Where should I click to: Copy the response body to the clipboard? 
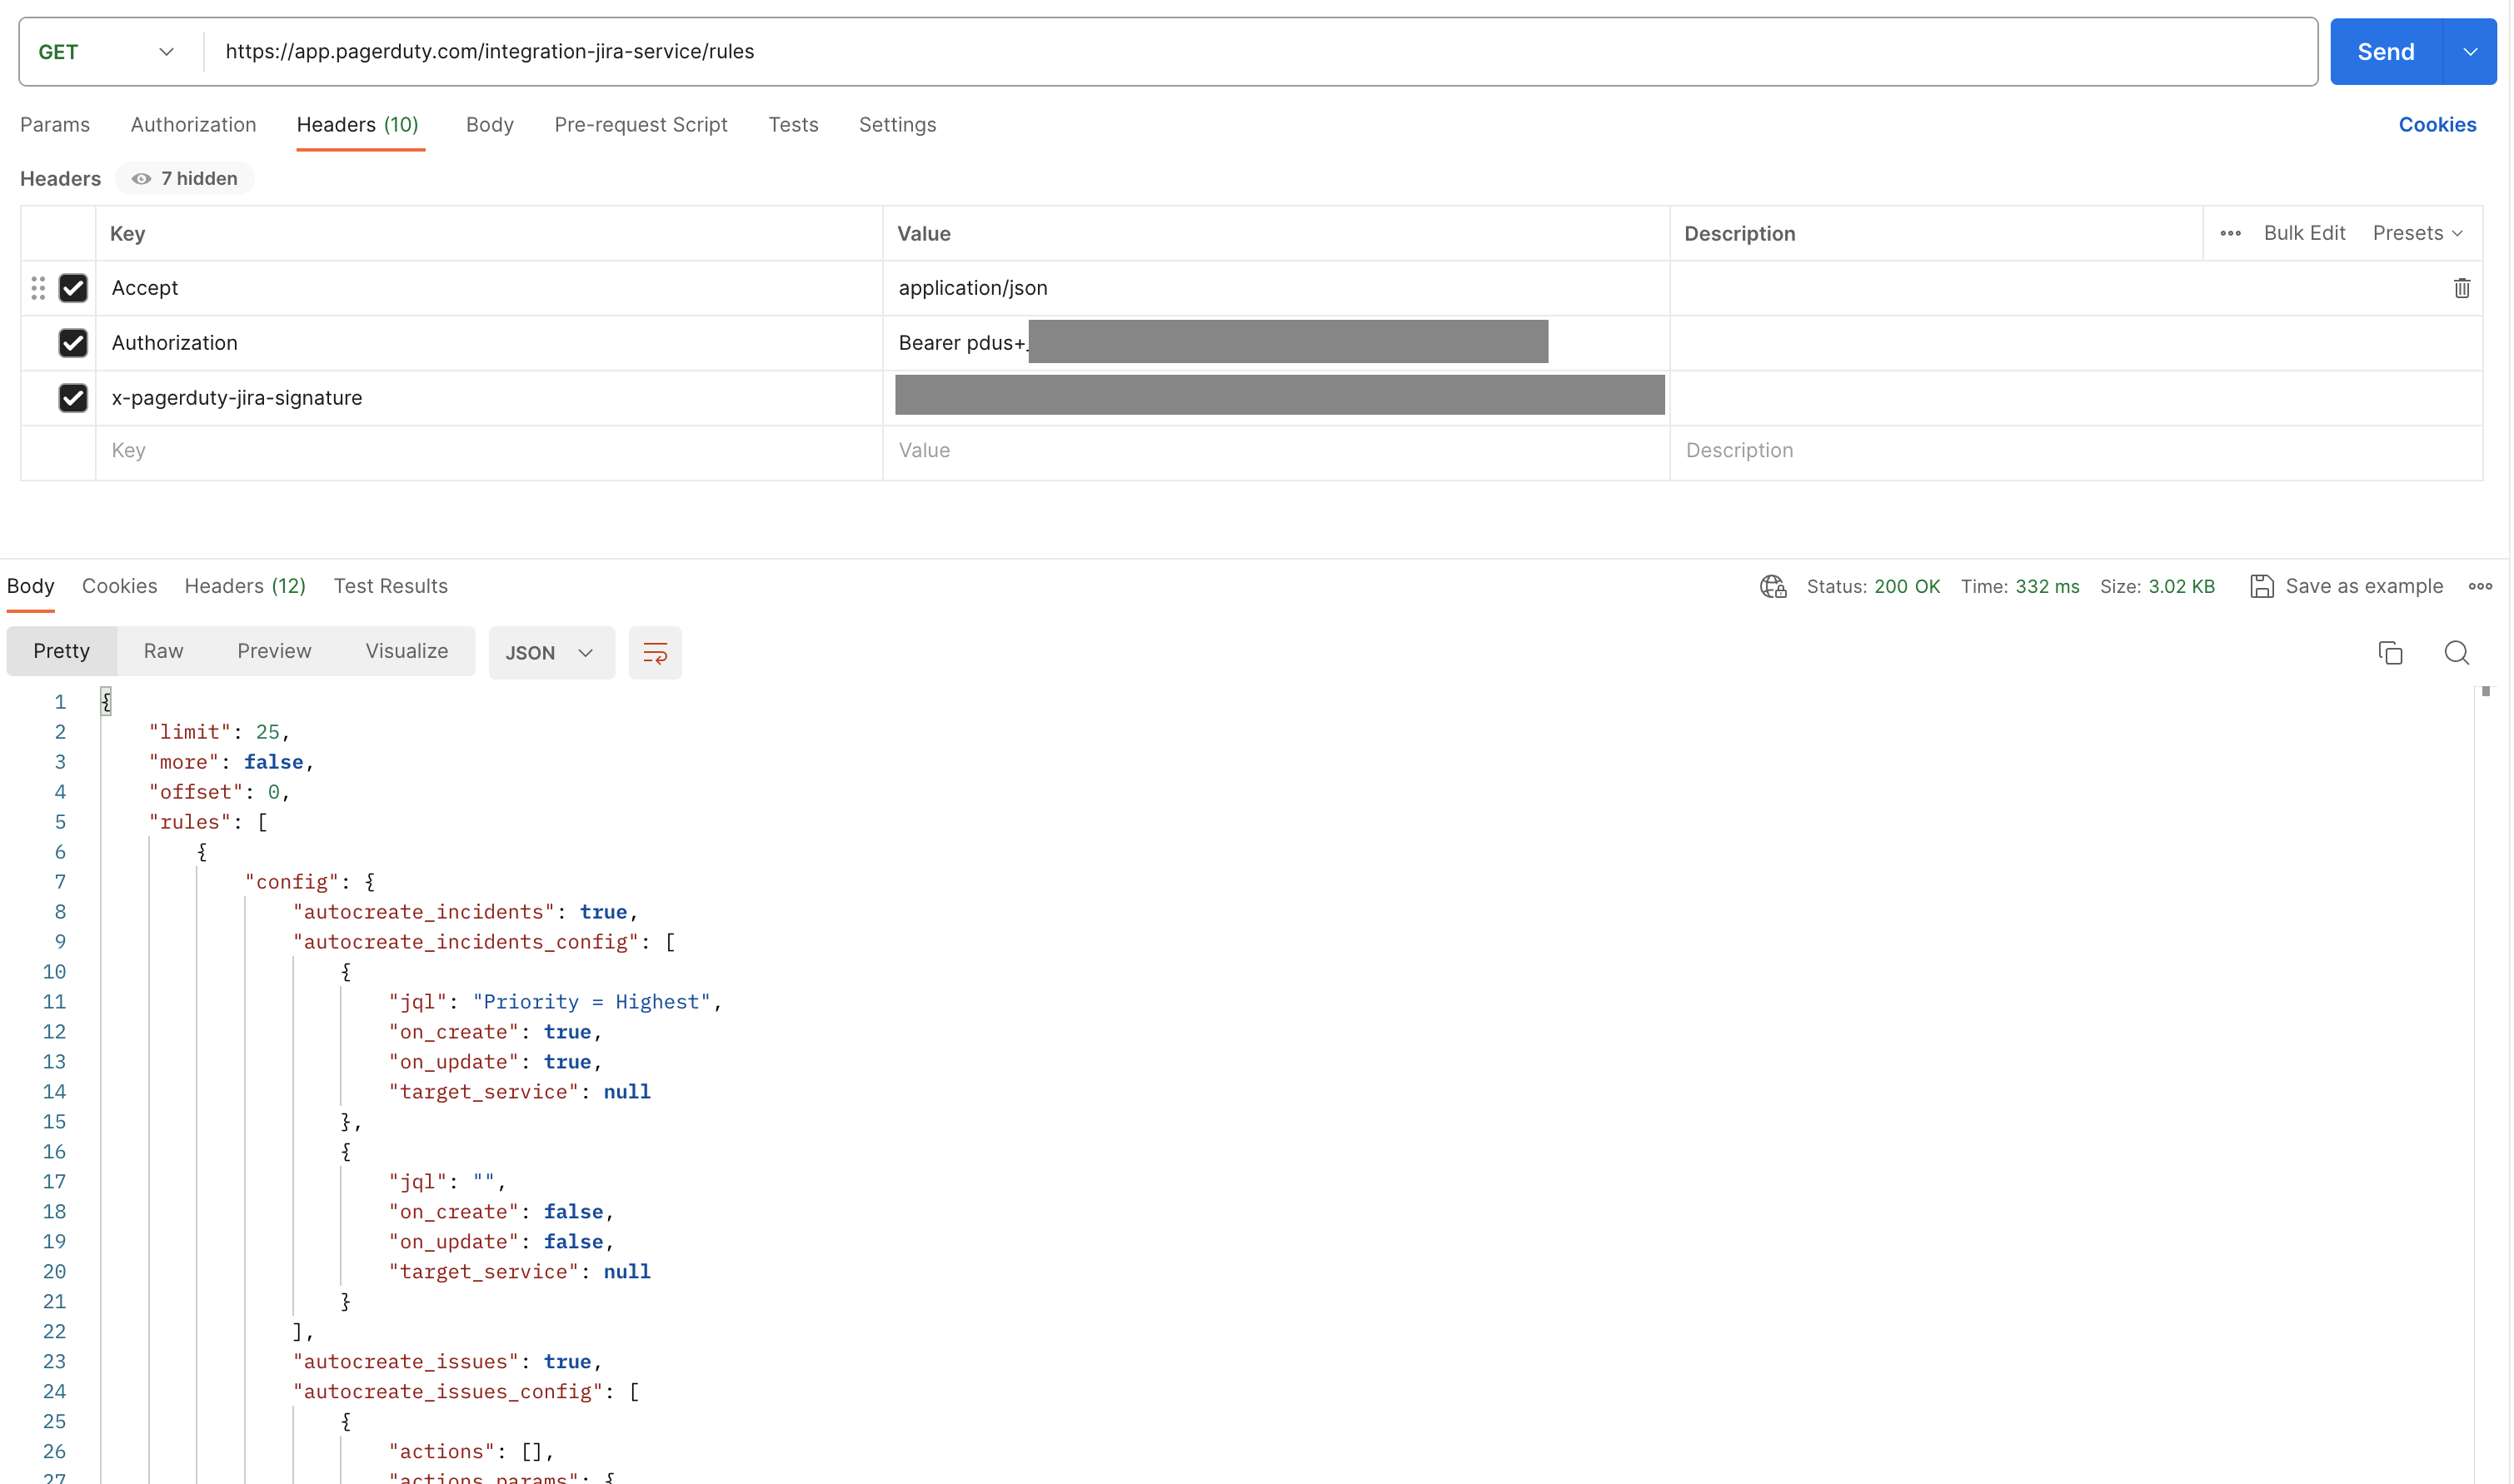2390,653
